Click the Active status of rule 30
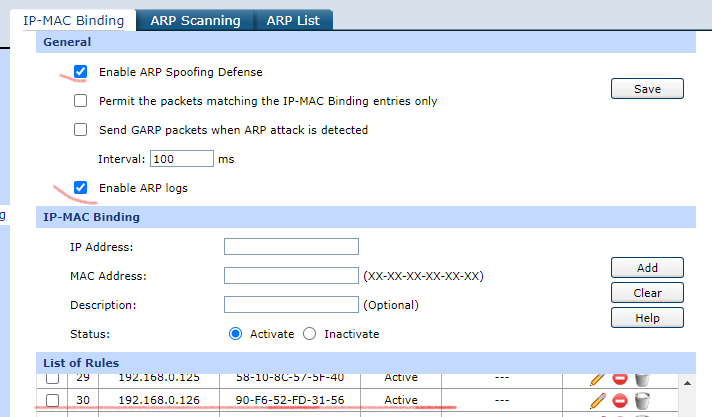712x417 pixels. pos(401,400)
